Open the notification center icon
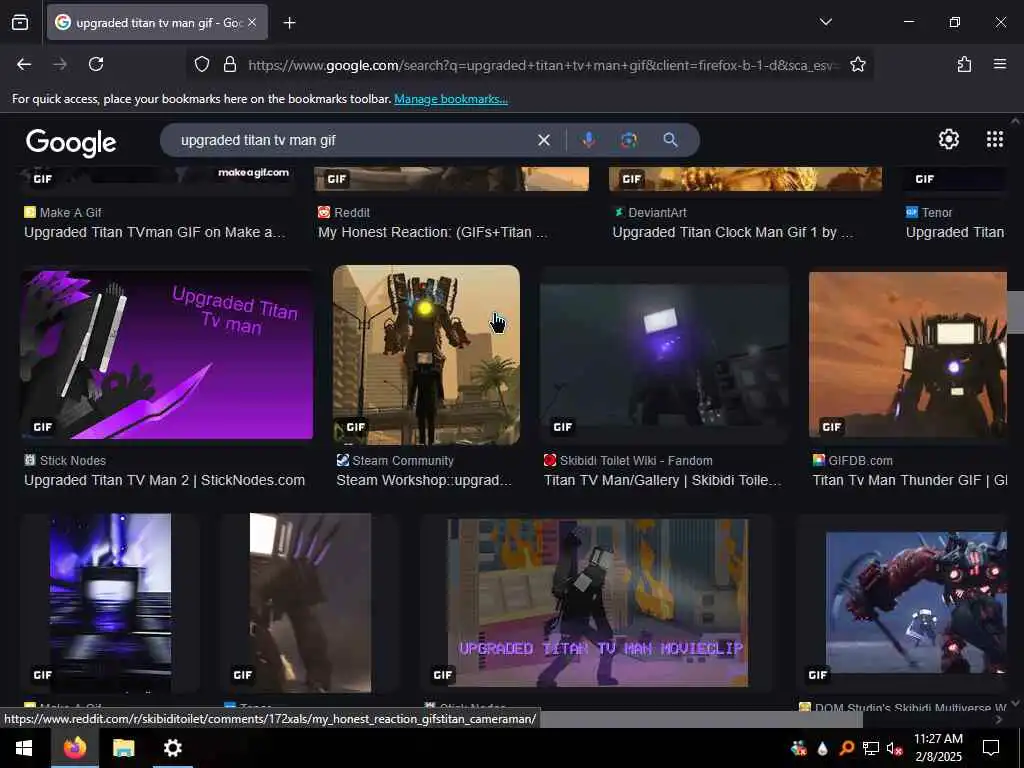1024x768 pixels. click(991, 748)
